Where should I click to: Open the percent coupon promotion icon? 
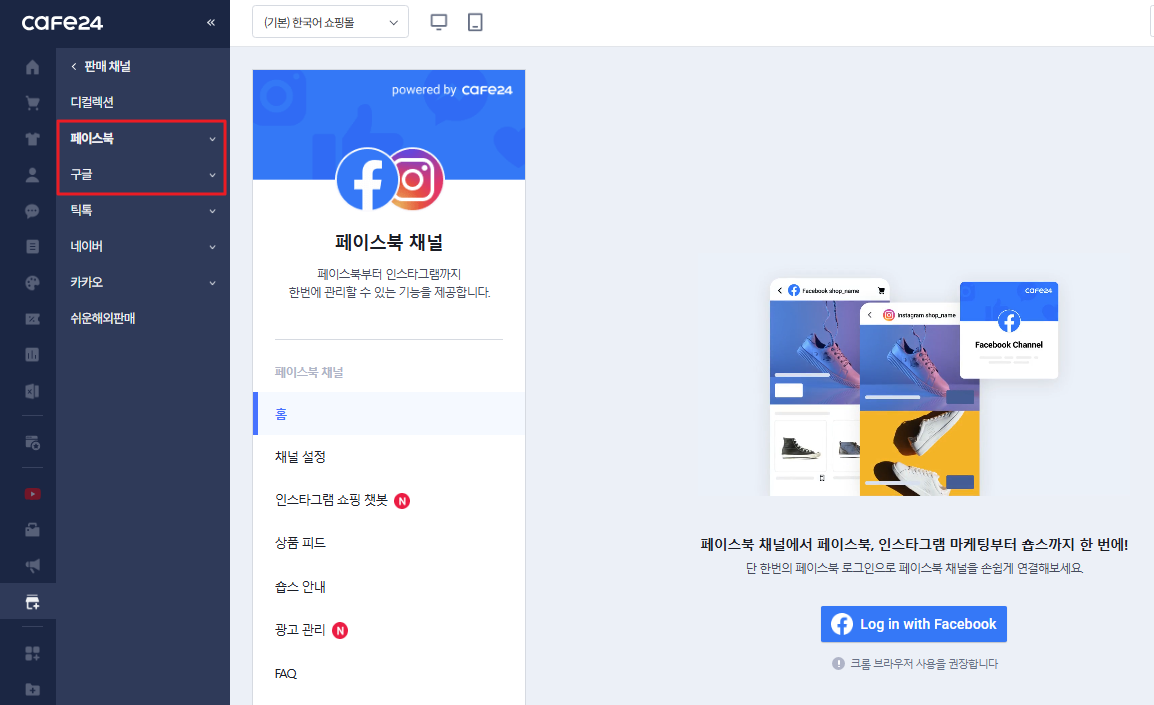(32, 319)
